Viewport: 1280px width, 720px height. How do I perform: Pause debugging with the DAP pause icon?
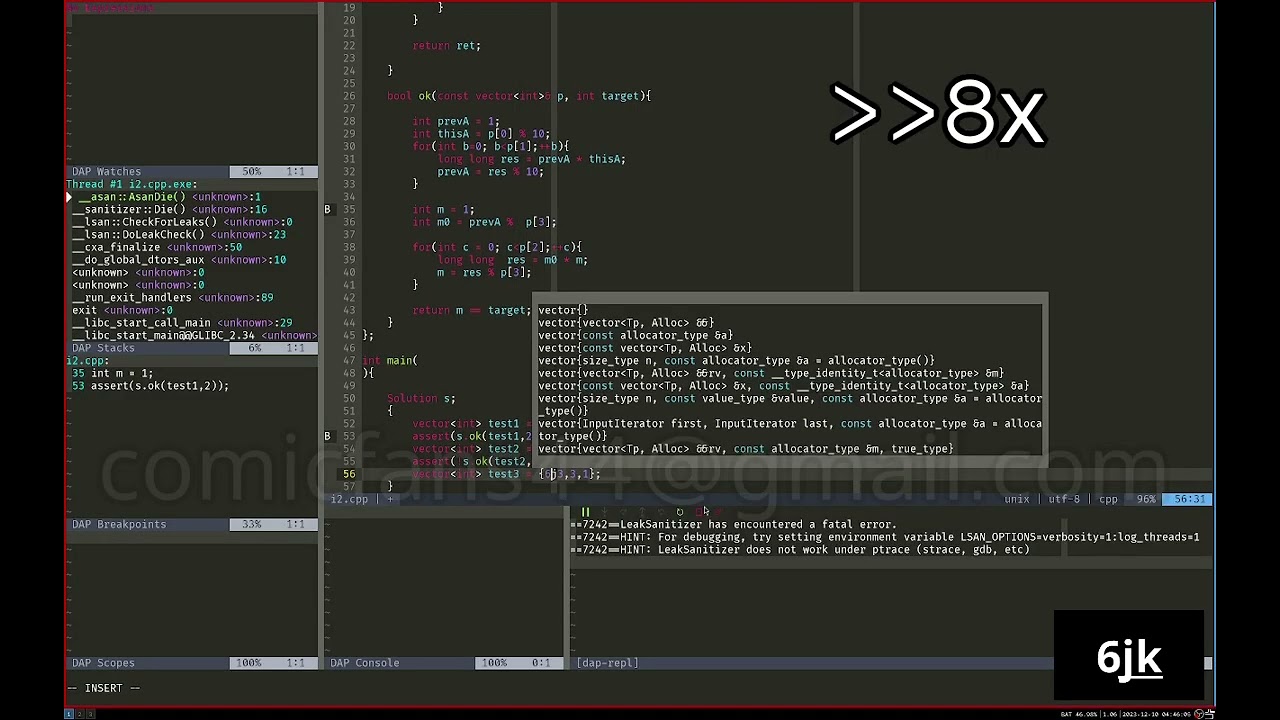tap(586, 512)
